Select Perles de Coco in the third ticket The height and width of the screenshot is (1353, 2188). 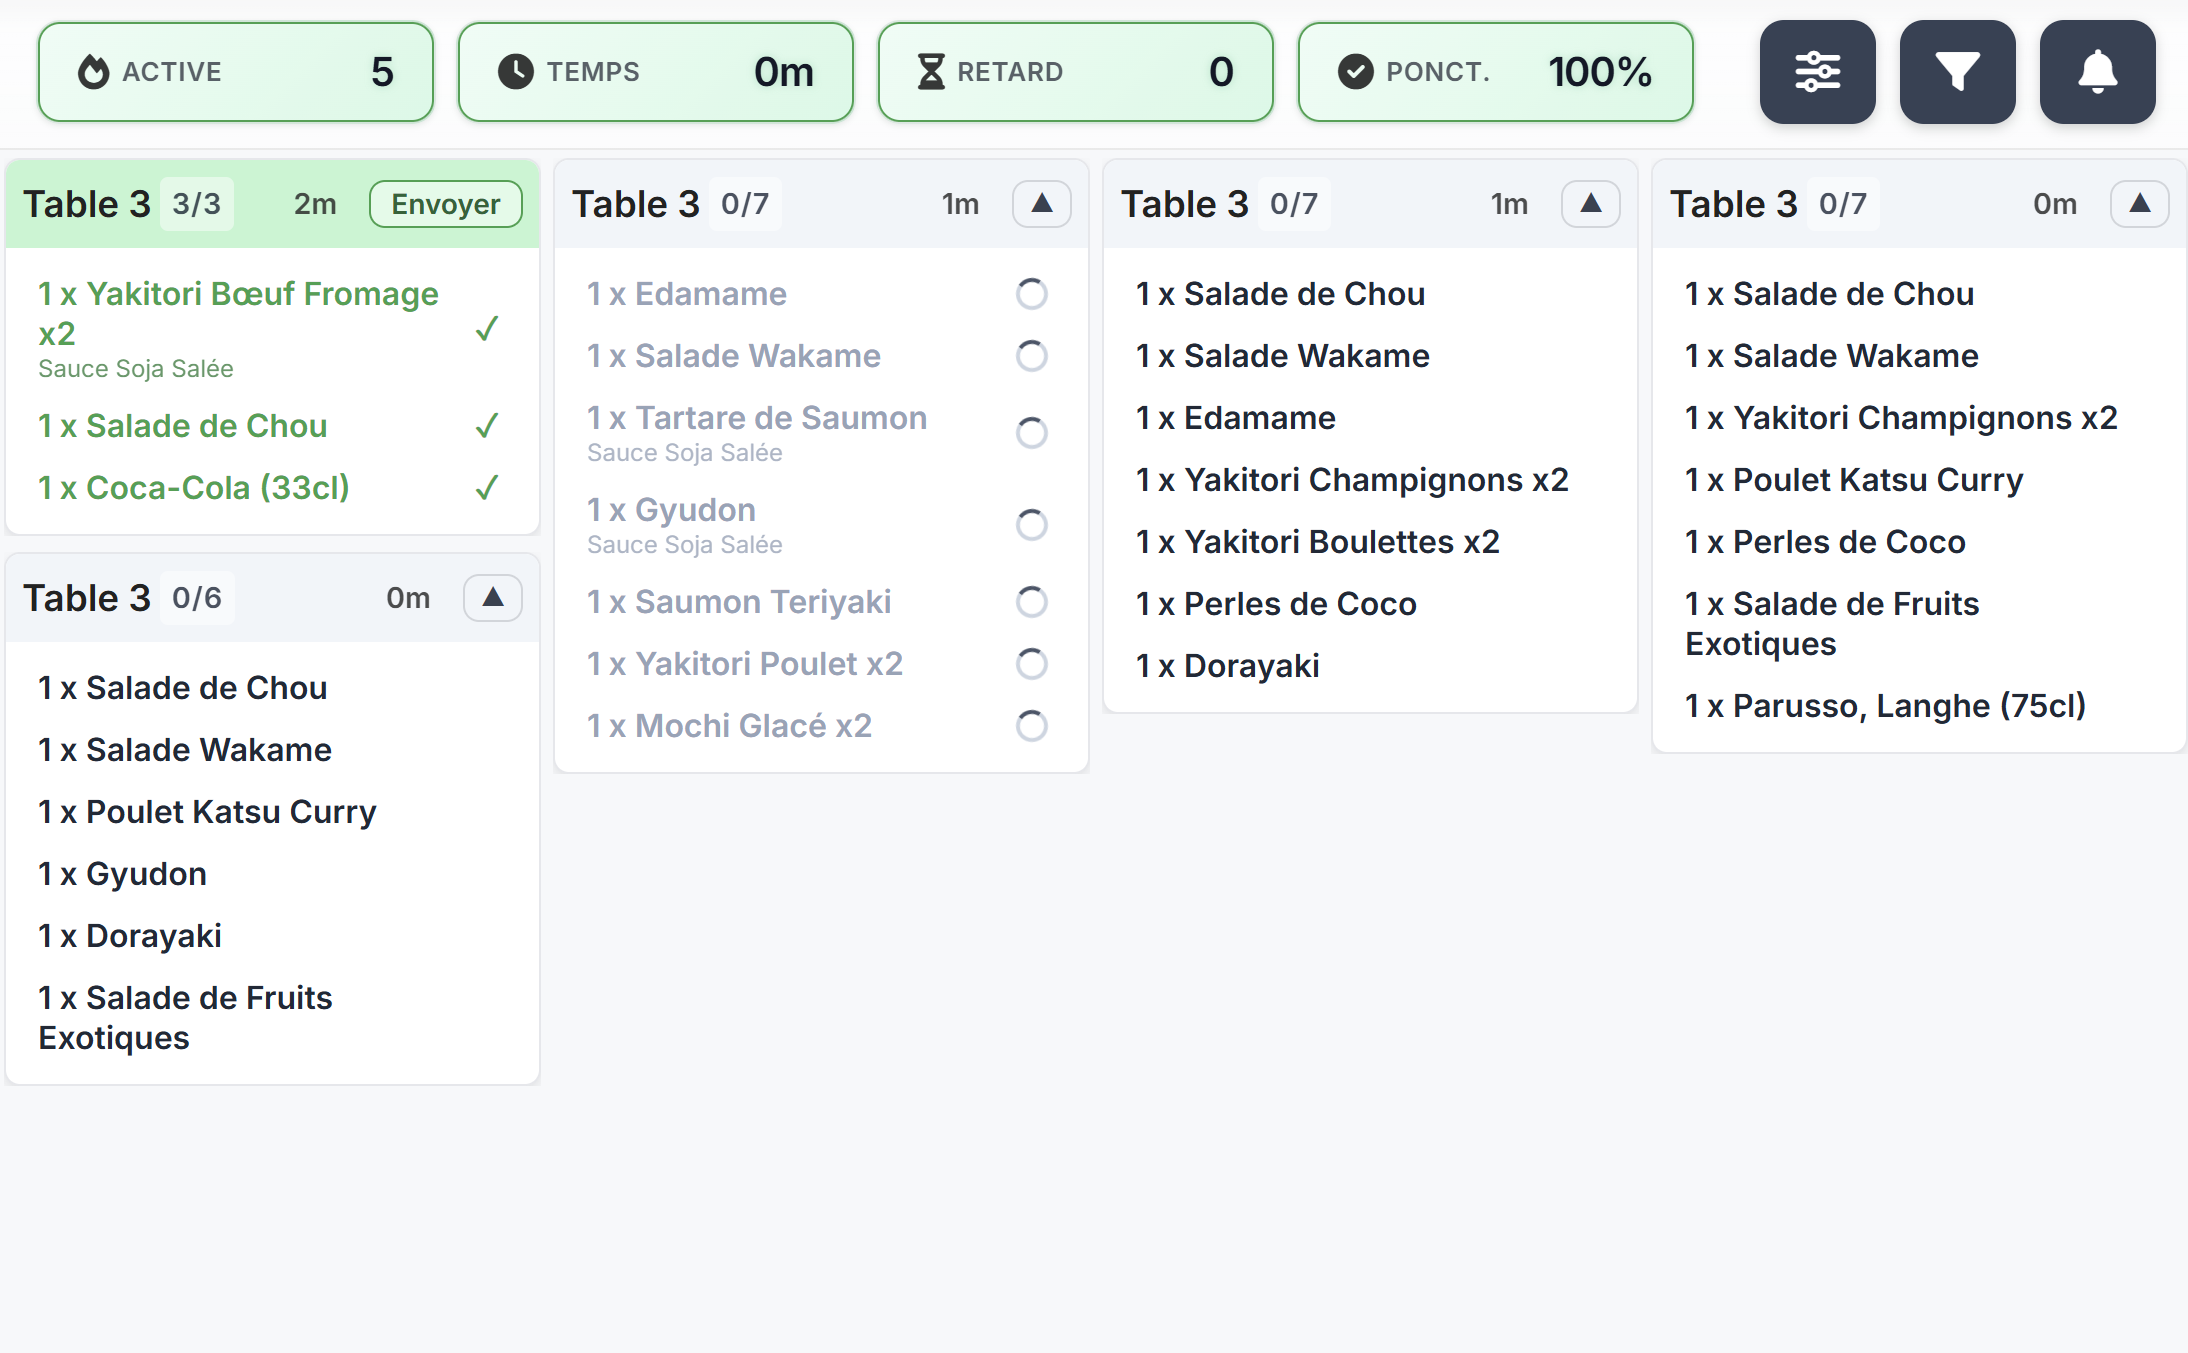tap(1276, 603)
